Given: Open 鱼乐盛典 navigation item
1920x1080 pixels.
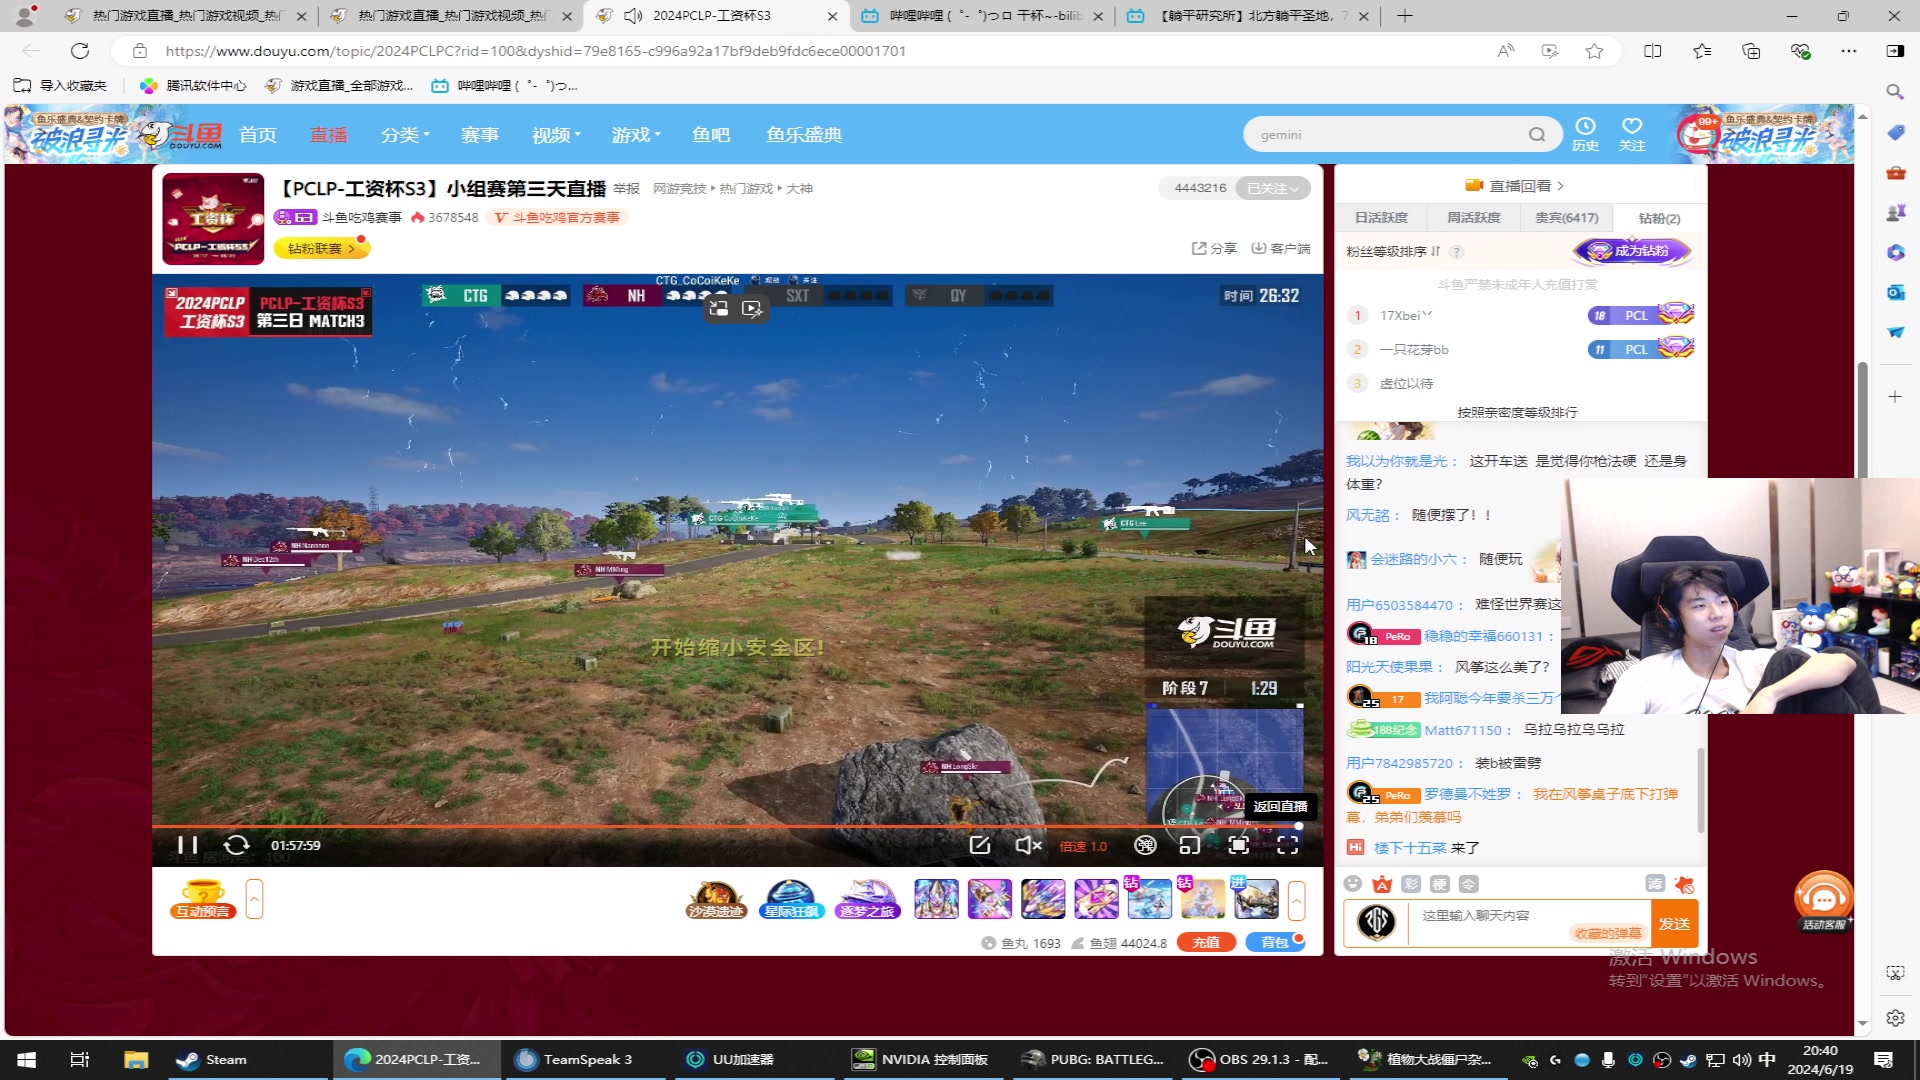Looking at the screenshot, I should (x=804, y=134).
